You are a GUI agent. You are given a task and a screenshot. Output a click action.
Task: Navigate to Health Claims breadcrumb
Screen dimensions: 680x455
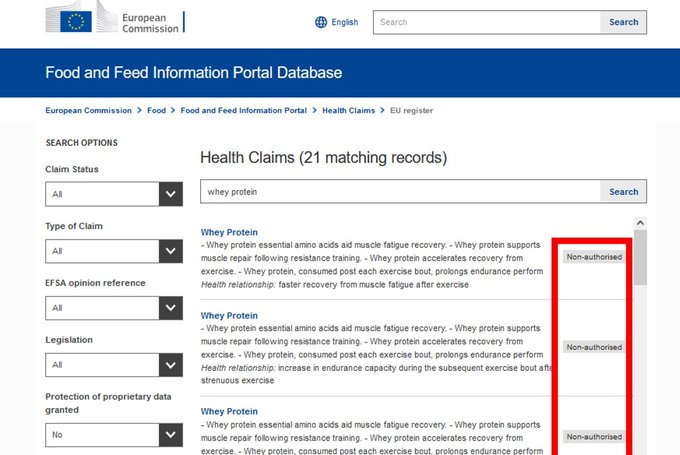350,110
